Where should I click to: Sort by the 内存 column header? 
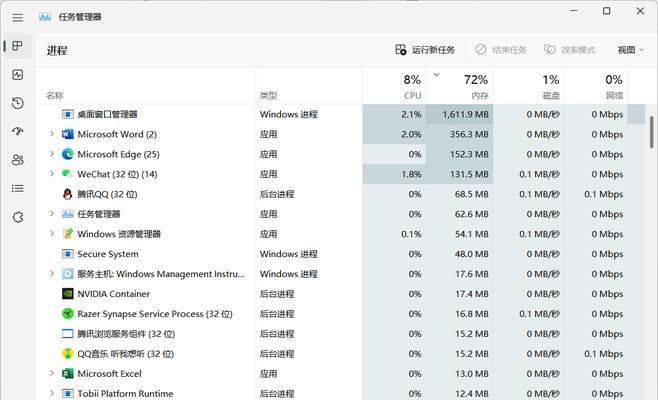click(x=460, y=86)
